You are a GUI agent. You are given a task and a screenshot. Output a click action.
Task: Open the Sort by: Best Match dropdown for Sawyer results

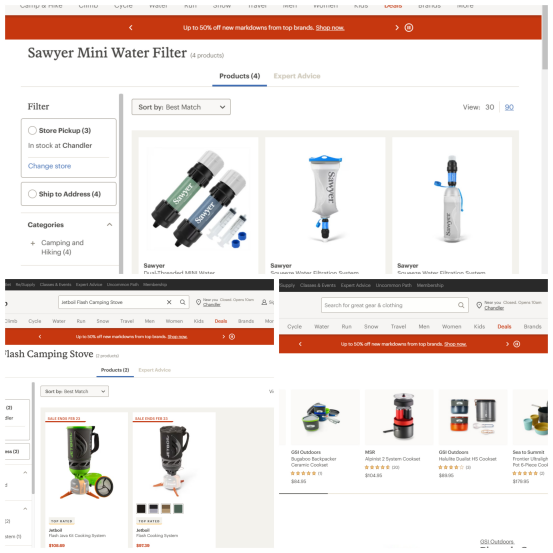[181, 107]
